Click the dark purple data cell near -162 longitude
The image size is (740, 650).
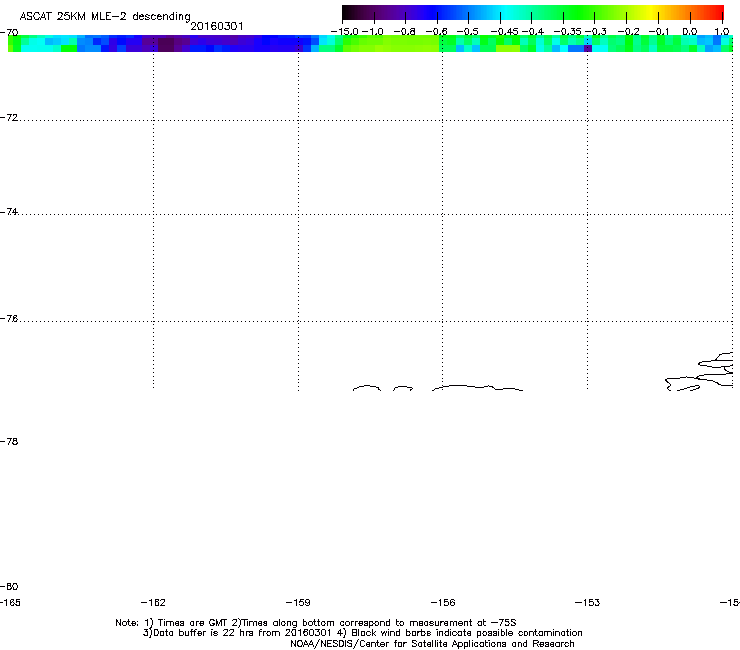click(166, 44)
